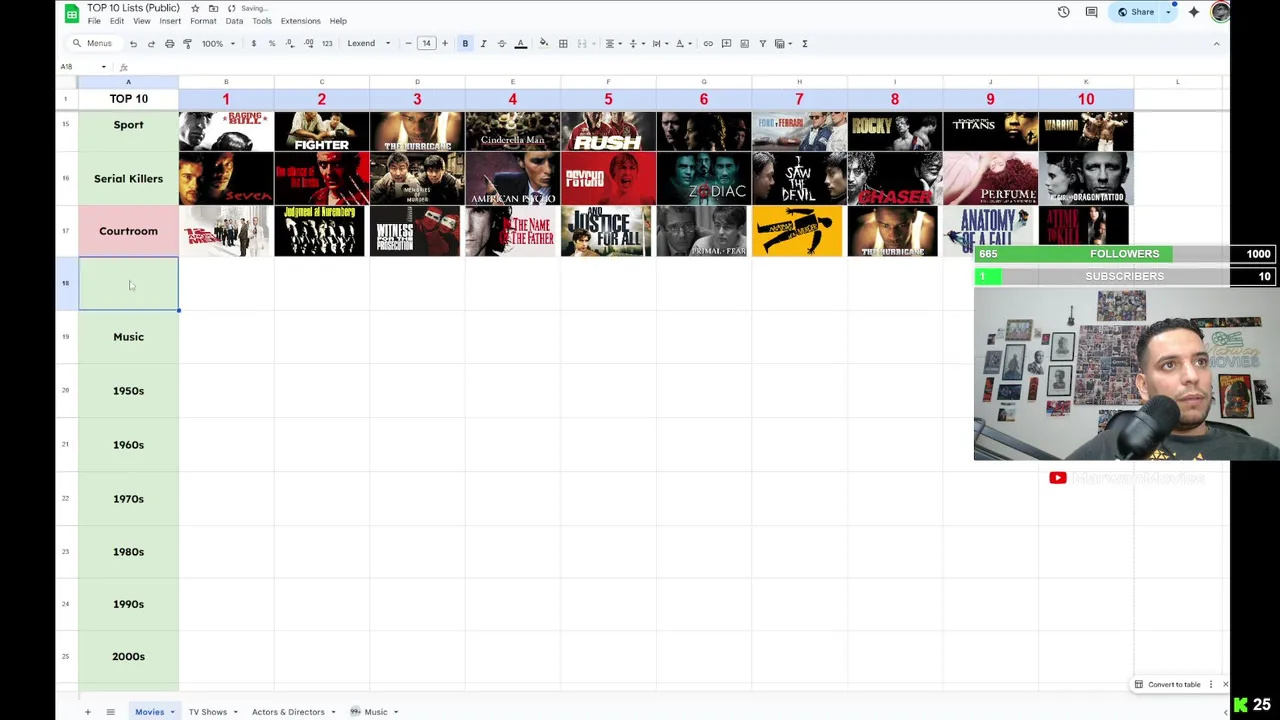Open Convert to table more options
This screenshot has height=720, width=1280.
(1211, 684)
